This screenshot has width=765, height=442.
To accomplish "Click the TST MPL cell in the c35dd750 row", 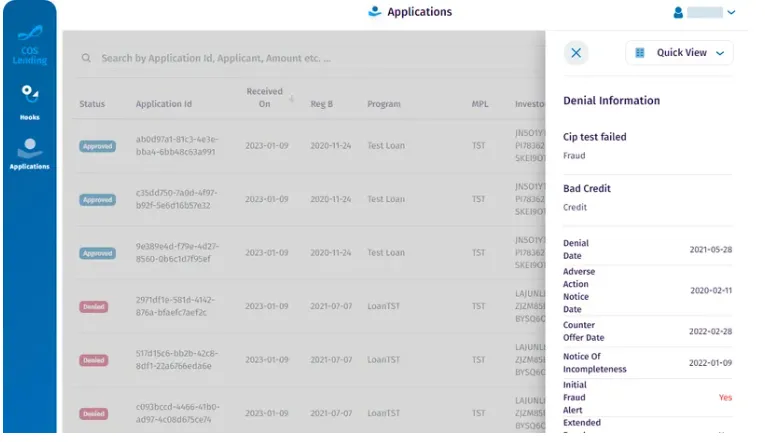I will 479,199.
